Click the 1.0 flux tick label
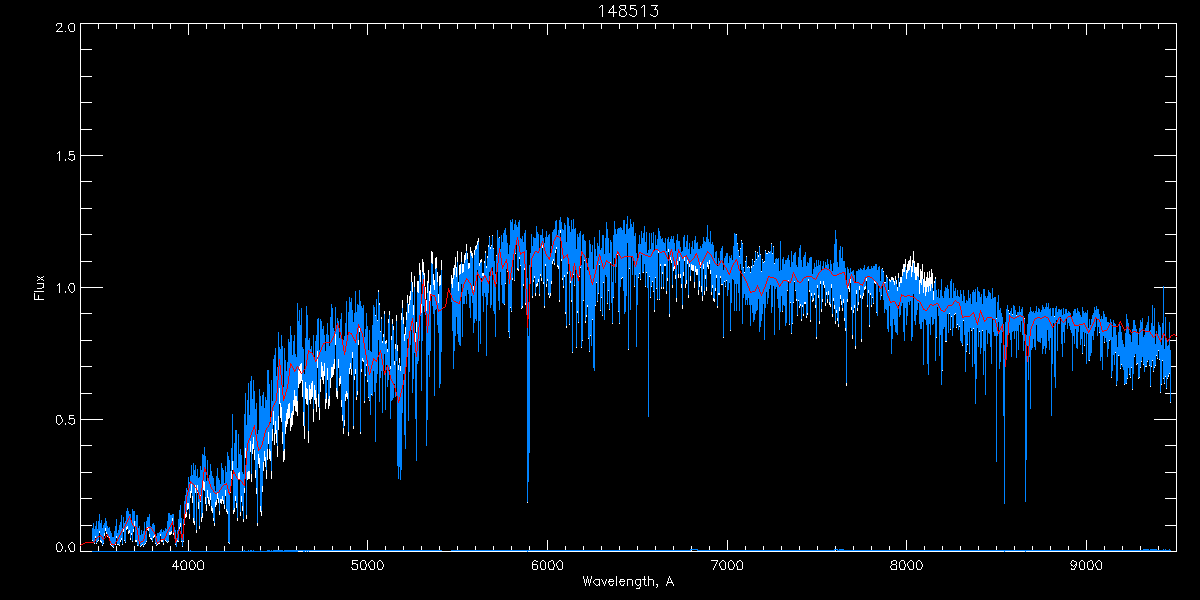The width and height of the screenshot is (1200, 600). tap(66, 288)
